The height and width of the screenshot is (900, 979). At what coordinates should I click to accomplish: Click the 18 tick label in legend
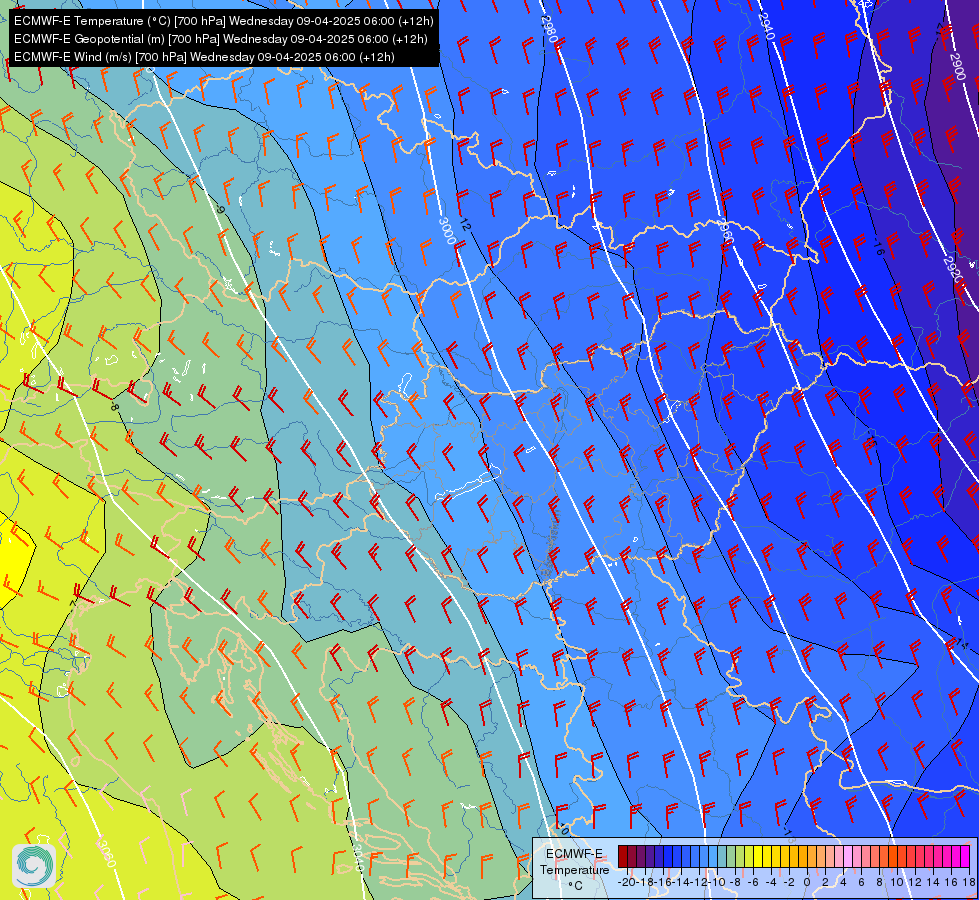(x=968, y=882)
